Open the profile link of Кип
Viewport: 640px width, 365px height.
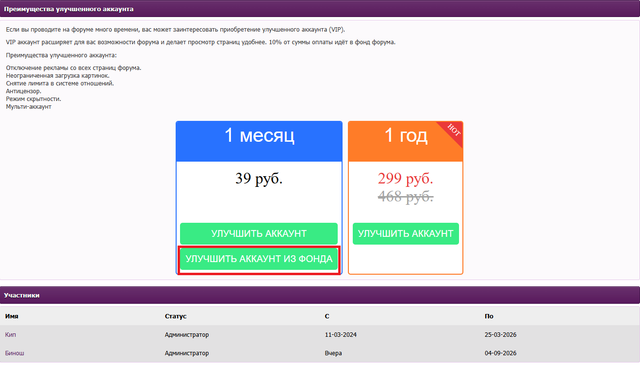tap(10, 335)
